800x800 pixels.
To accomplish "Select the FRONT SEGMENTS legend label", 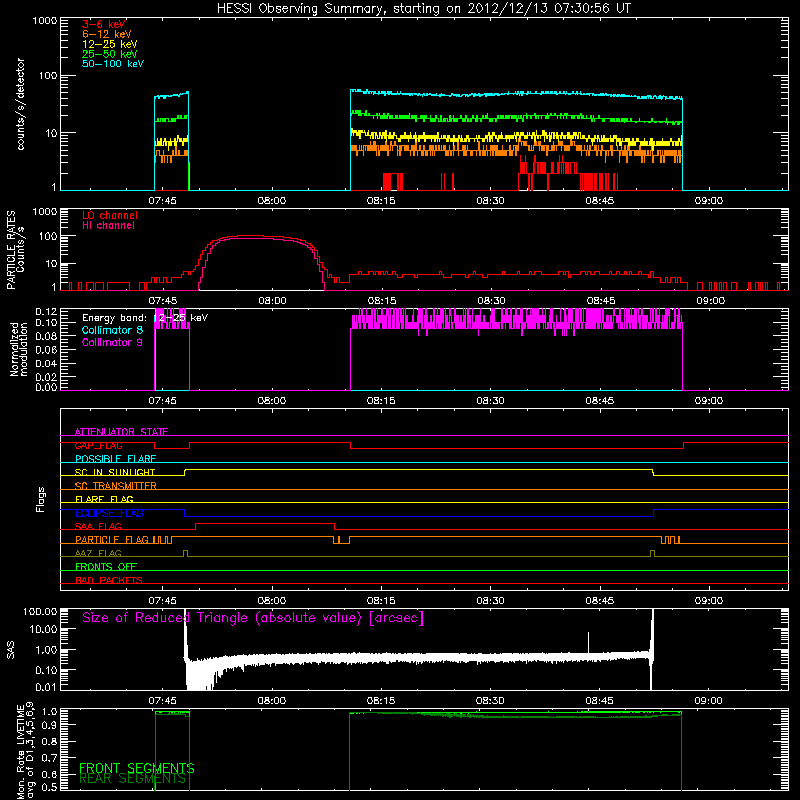I will pyautogui.click(x=137, y=768).
